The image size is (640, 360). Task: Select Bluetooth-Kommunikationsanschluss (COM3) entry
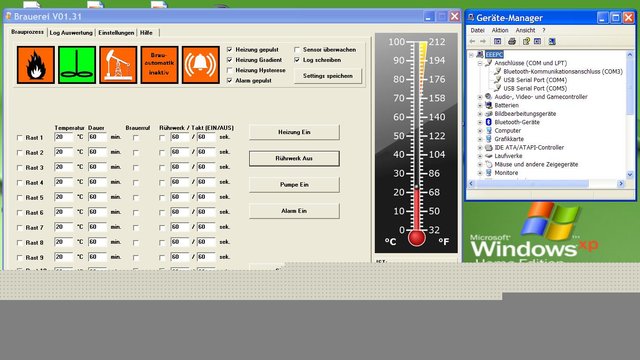[x=563, y=71]
